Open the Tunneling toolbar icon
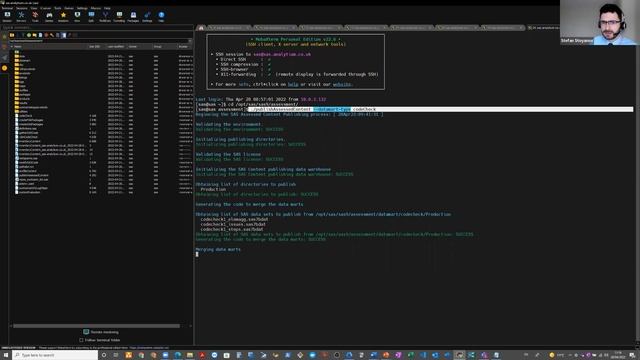 pos(119,16)
